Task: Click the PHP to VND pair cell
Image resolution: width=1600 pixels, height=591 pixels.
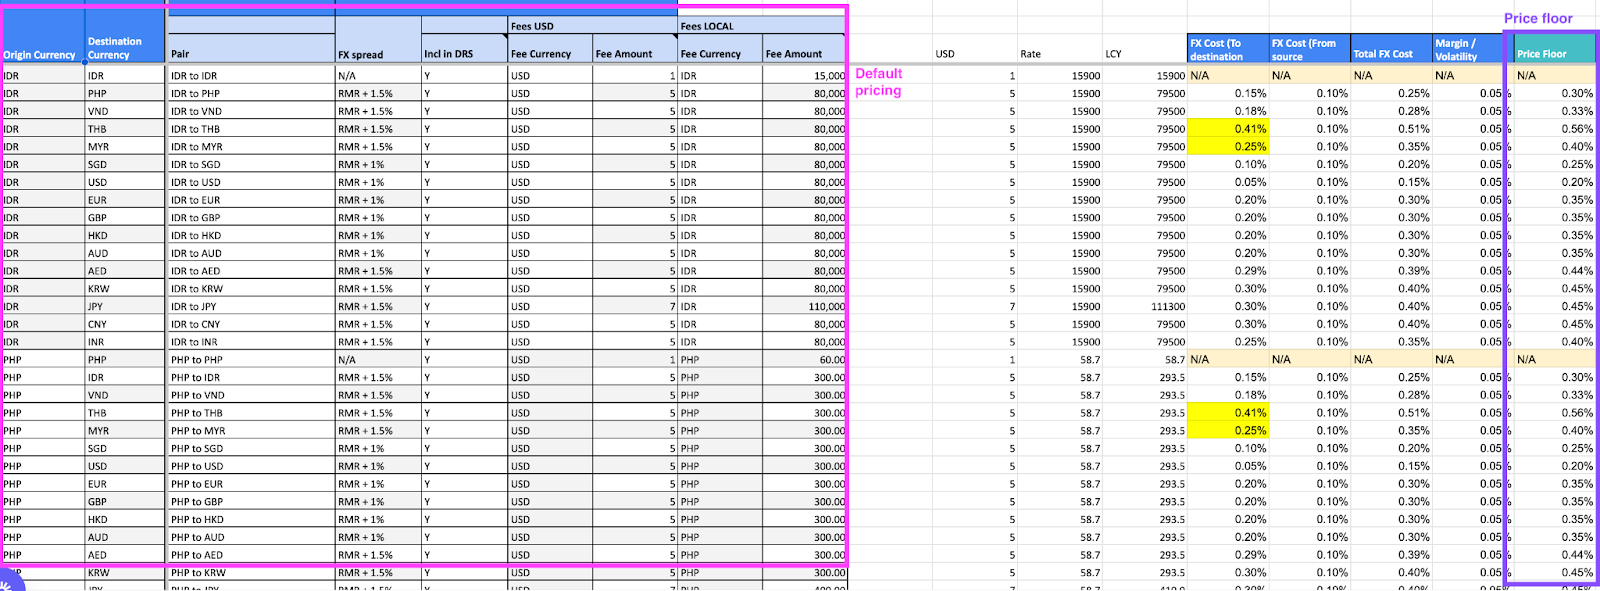Action: pyautogui.click(x=251, y=395)
